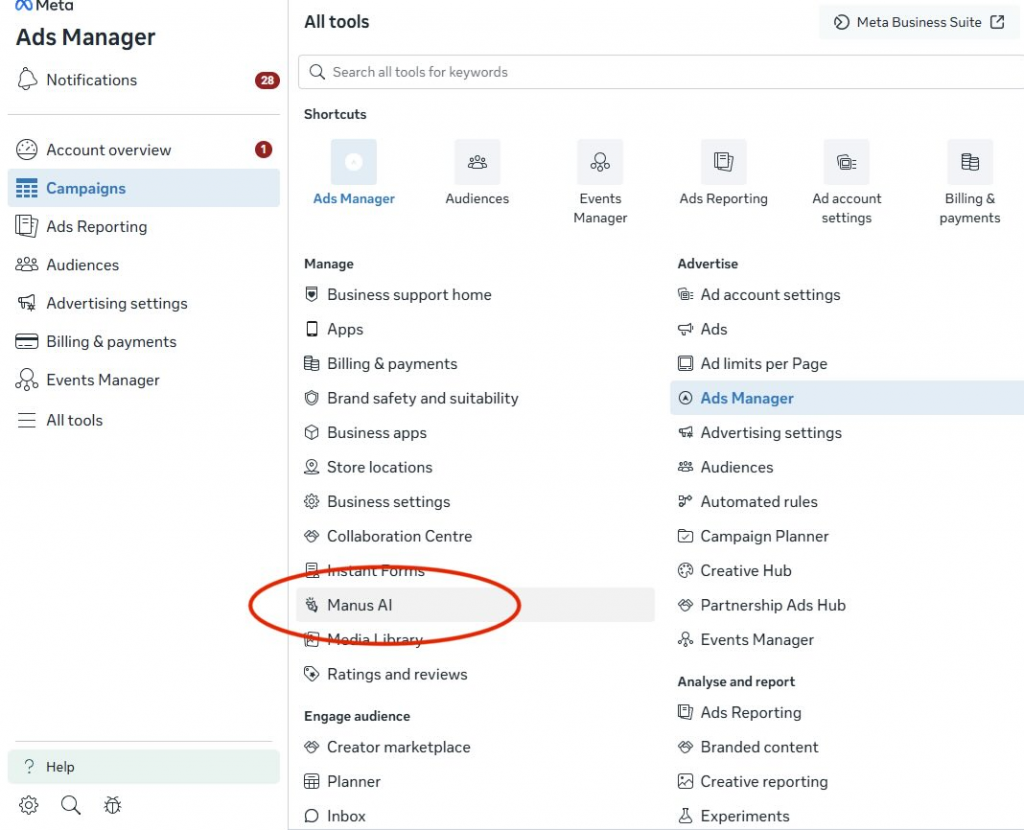Click the bug report icon
The height and width of the screenshot is (830, 1024).
click(x=112, y=805)
